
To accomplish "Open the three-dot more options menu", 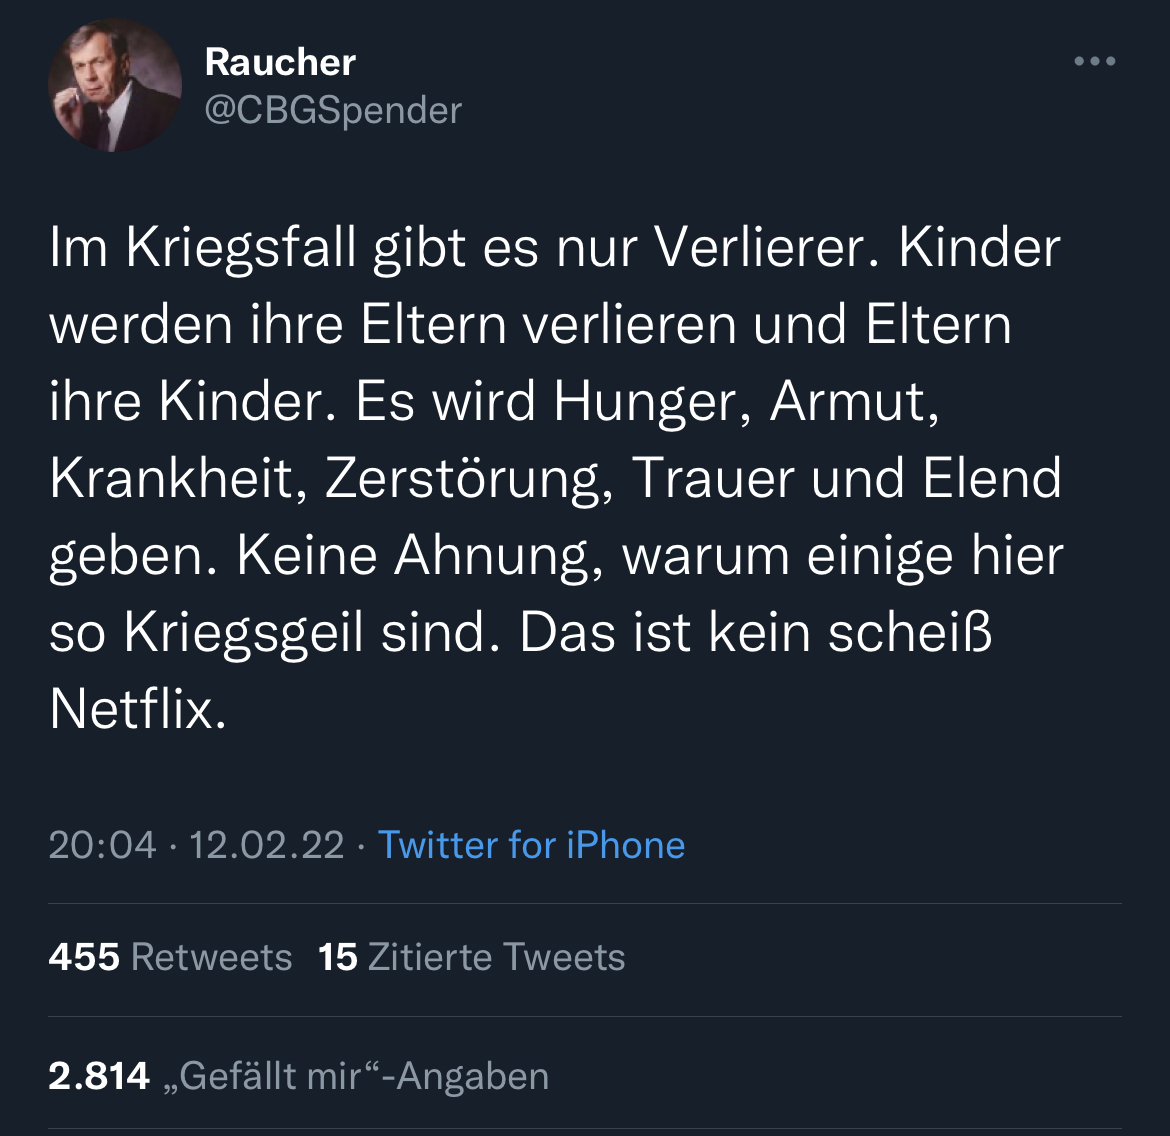I will [1094, 62].
